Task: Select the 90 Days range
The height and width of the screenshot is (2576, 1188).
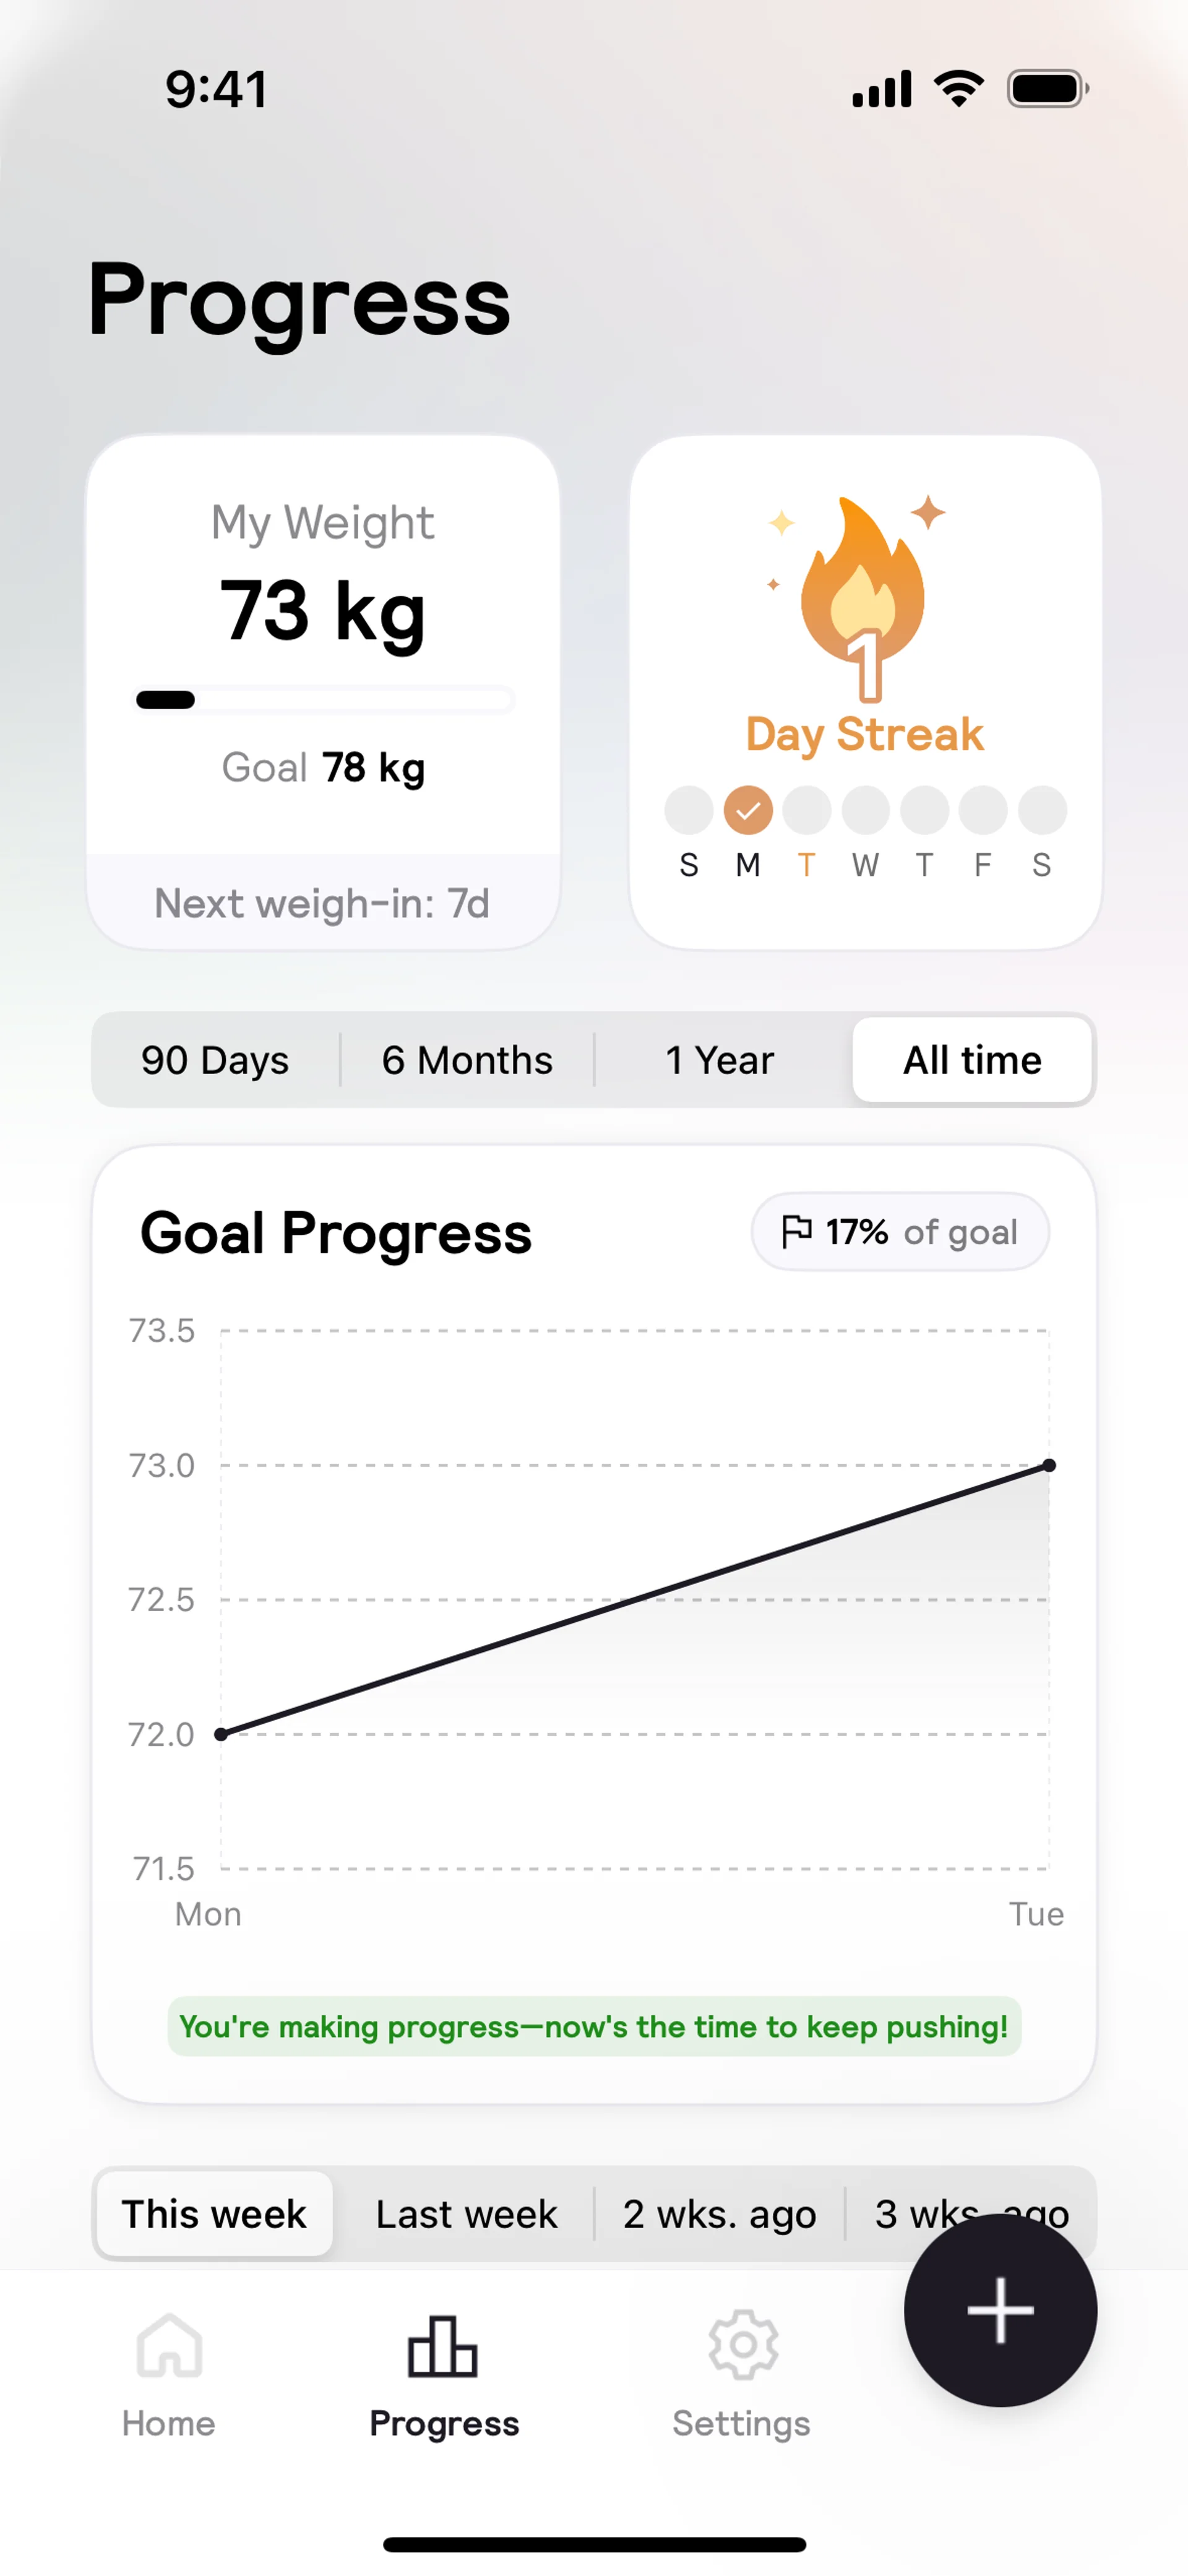Action: (x=215, y=1060)
